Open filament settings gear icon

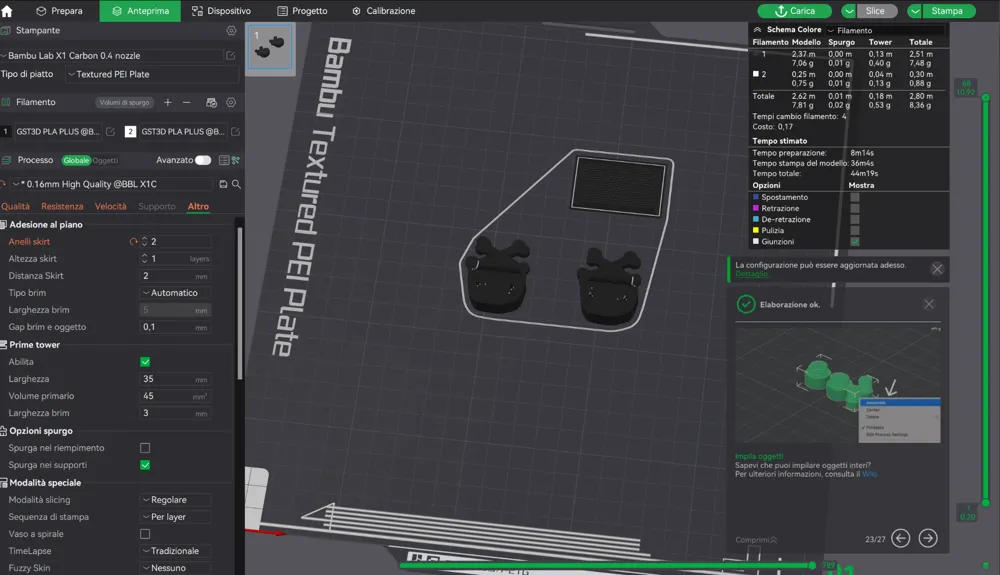click(231, 102)
